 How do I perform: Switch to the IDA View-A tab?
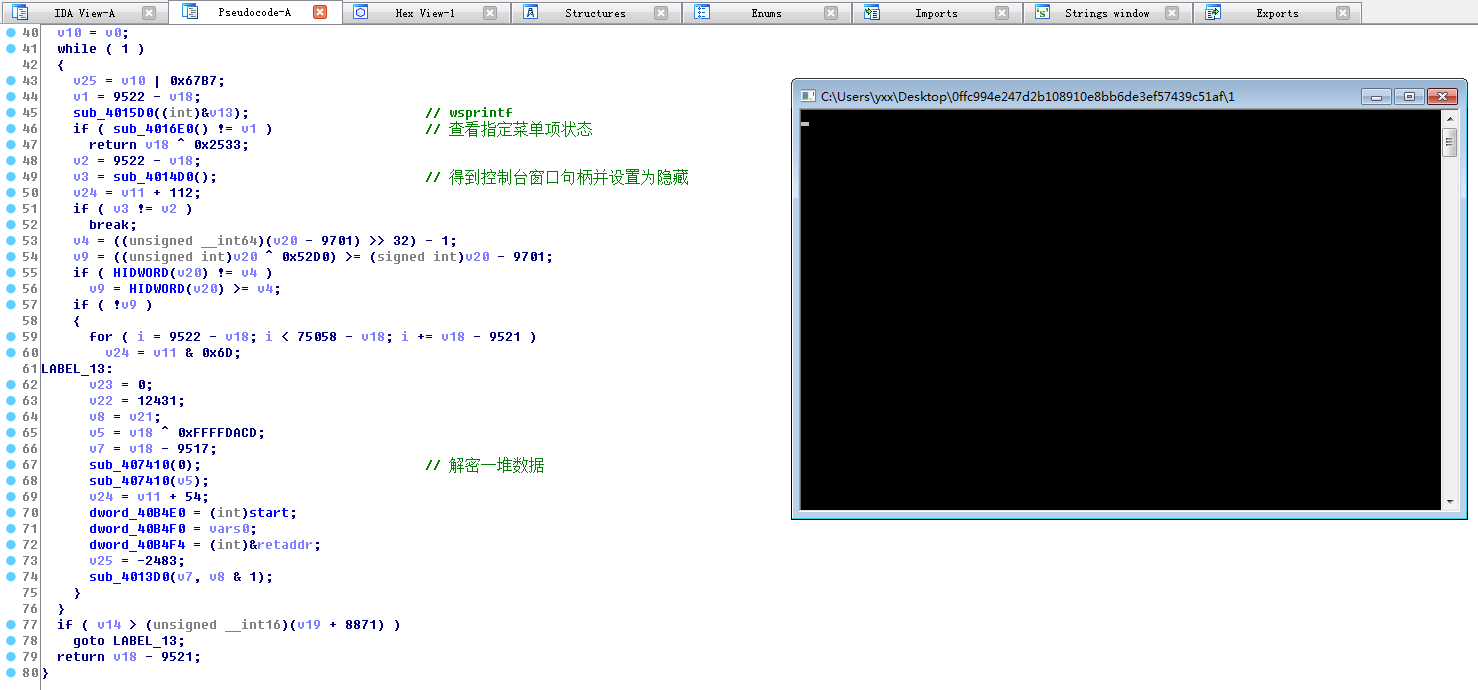[84, 13]
